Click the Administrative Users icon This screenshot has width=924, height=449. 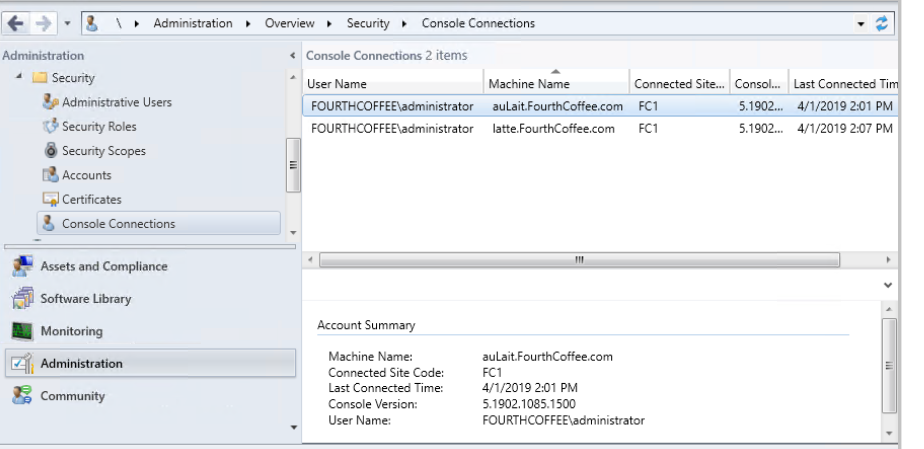51,102
